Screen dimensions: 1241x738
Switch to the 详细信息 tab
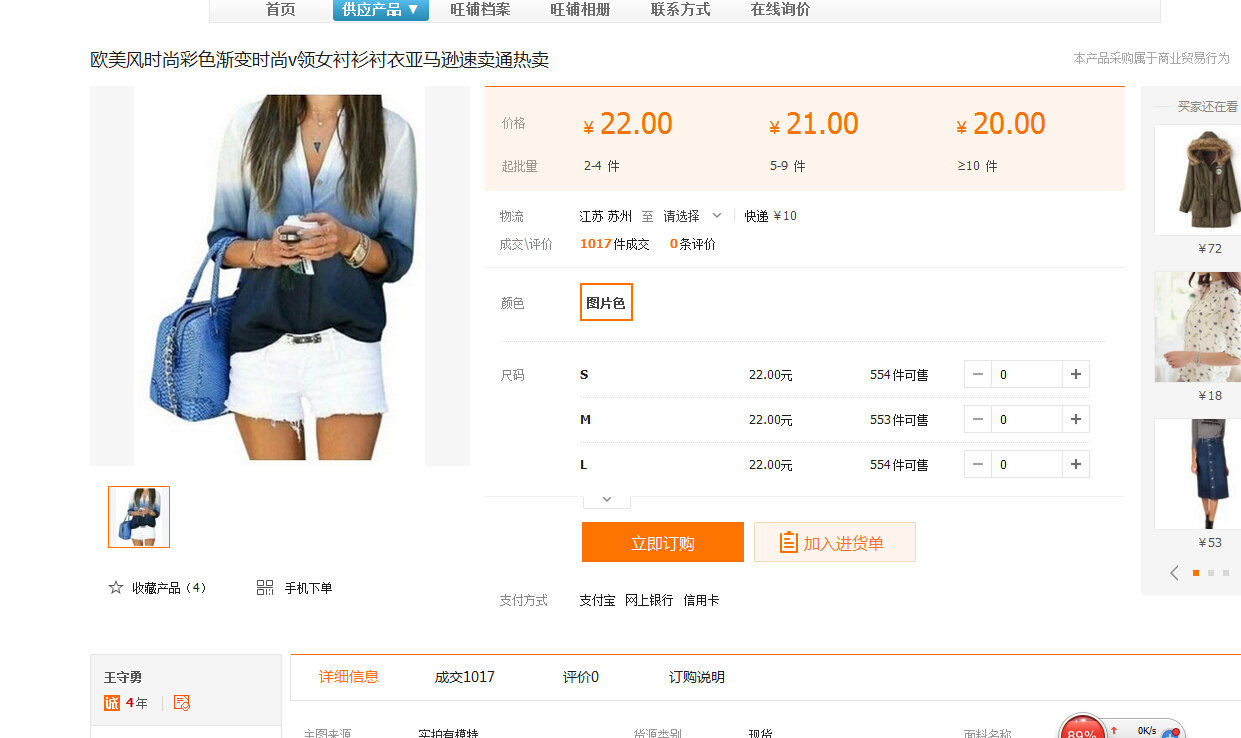(348, 677)
